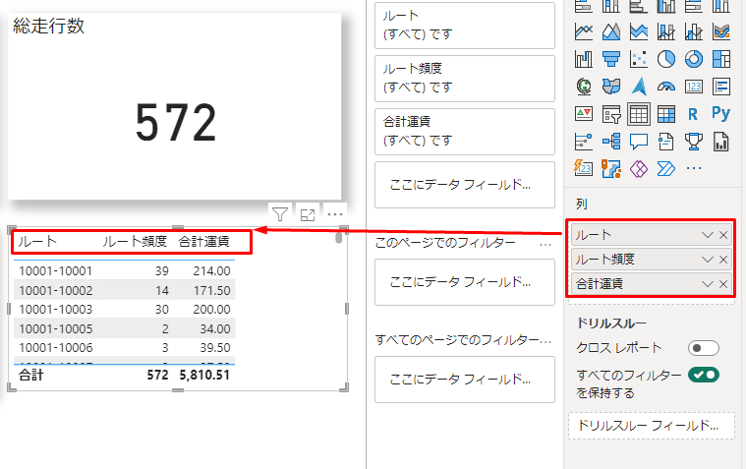Sort table by the ルート頻度 column header
This screenshot has height=469, width=746.
click(135, 242)
